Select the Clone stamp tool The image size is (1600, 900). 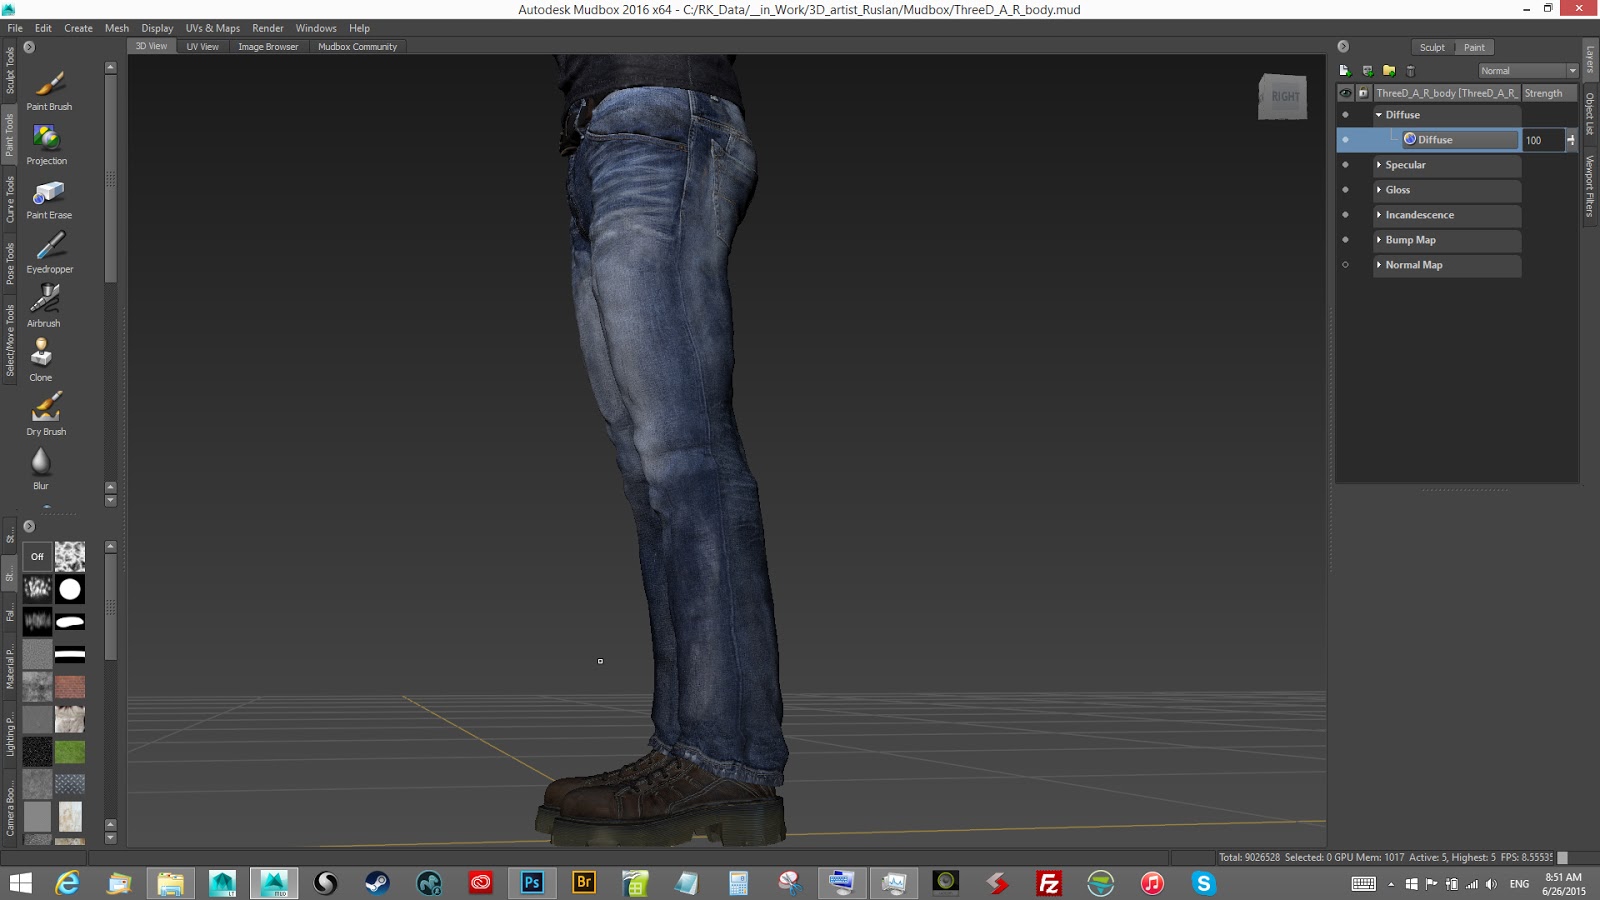tap(41, 361)
